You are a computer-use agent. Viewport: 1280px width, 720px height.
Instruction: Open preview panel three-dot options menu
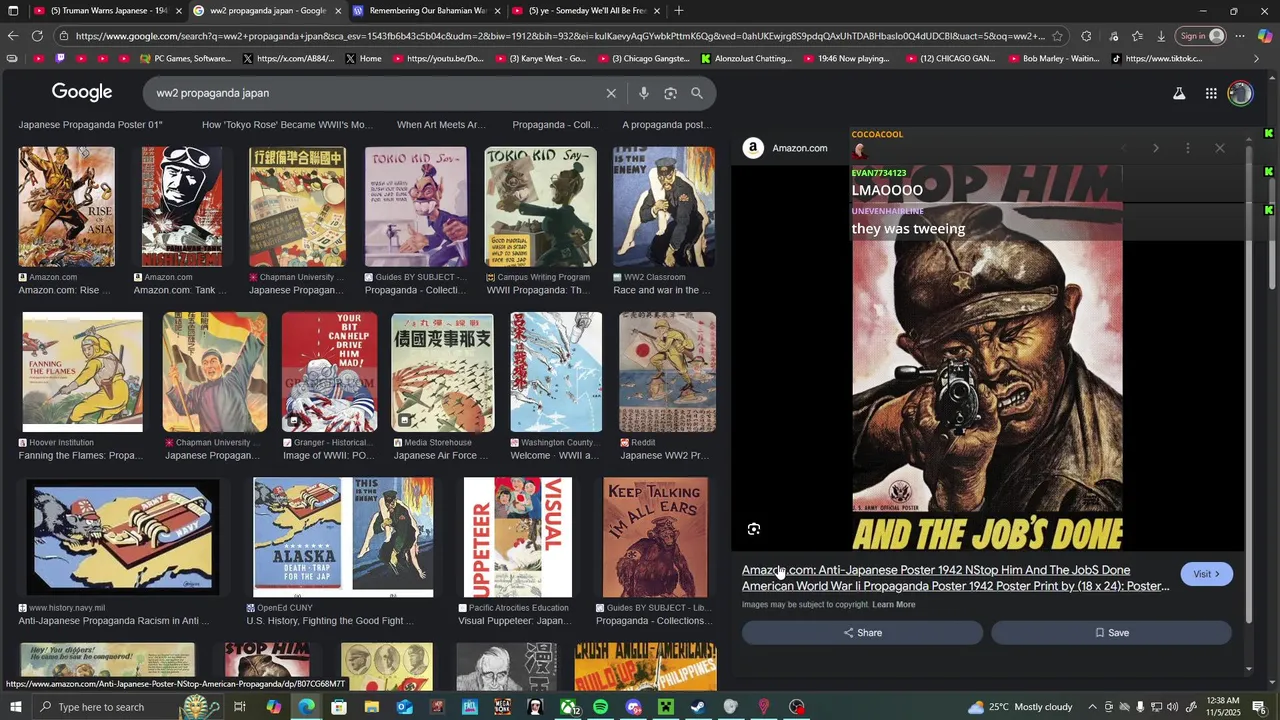click(x=1188, y=148)
